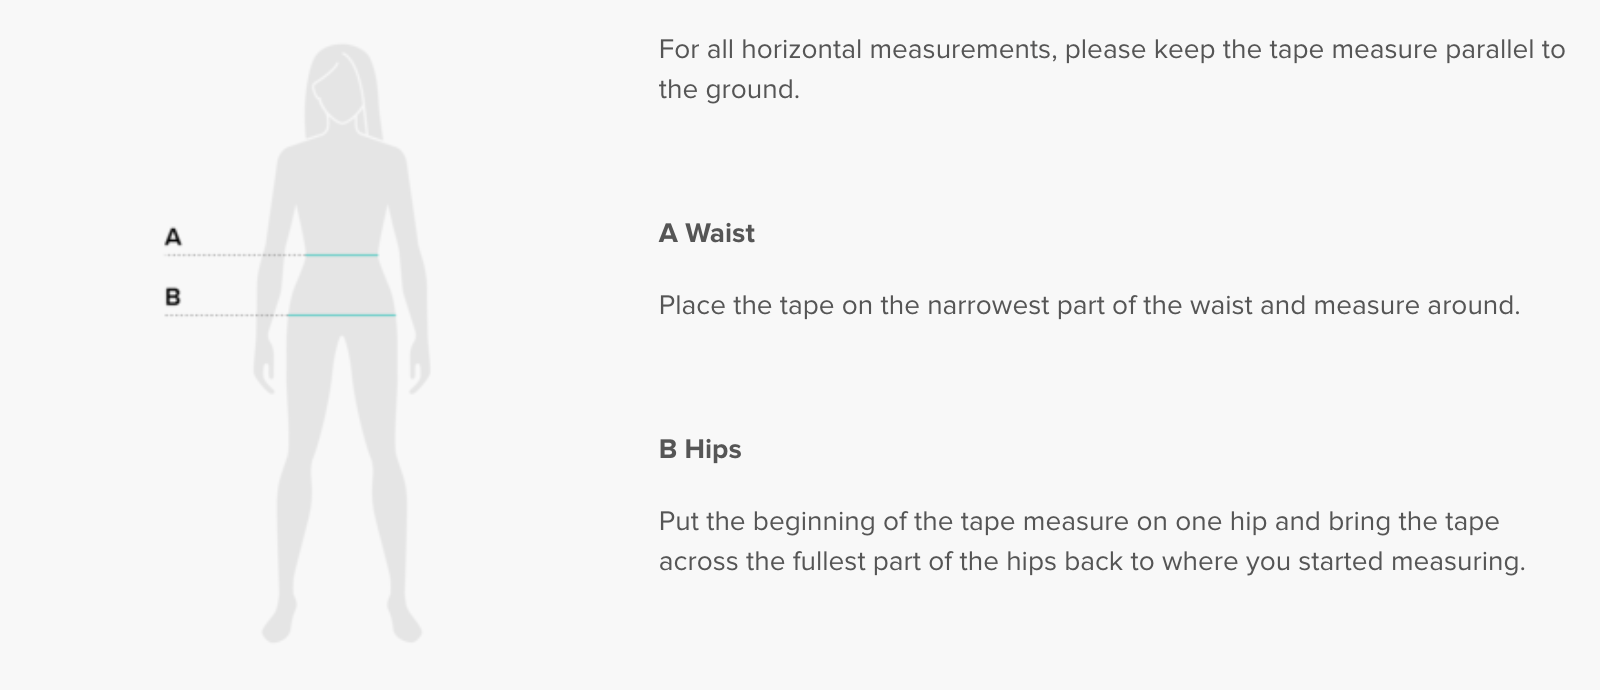This screenshot has width=1600, height=690.
Task: Click the "A Waist" heading
Action: pyautogui.click(x=707, y=233)
